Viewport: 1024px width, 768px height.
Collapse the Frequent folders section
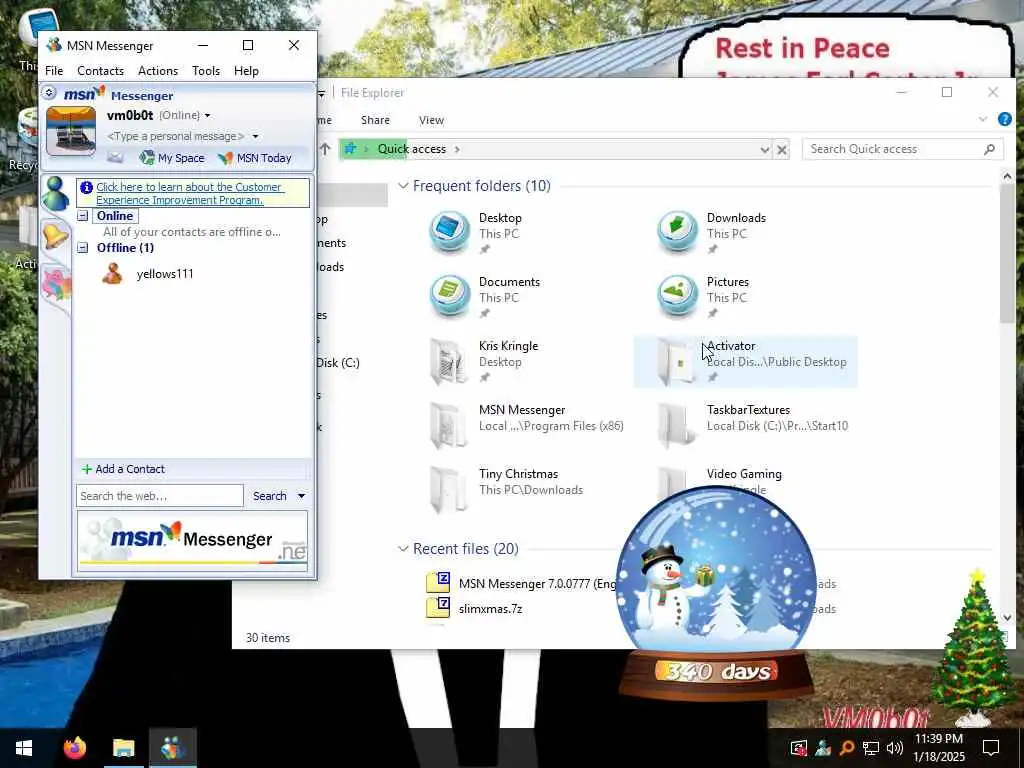[x=403, y=186]
